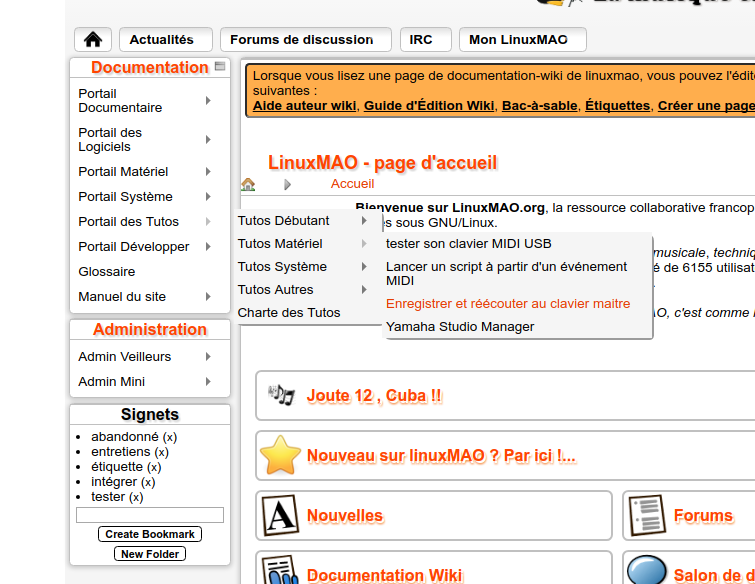Open the Mon LinuxMAO tab
The height and width of the screenshot is (584, 755).
(x=523, y=39)
